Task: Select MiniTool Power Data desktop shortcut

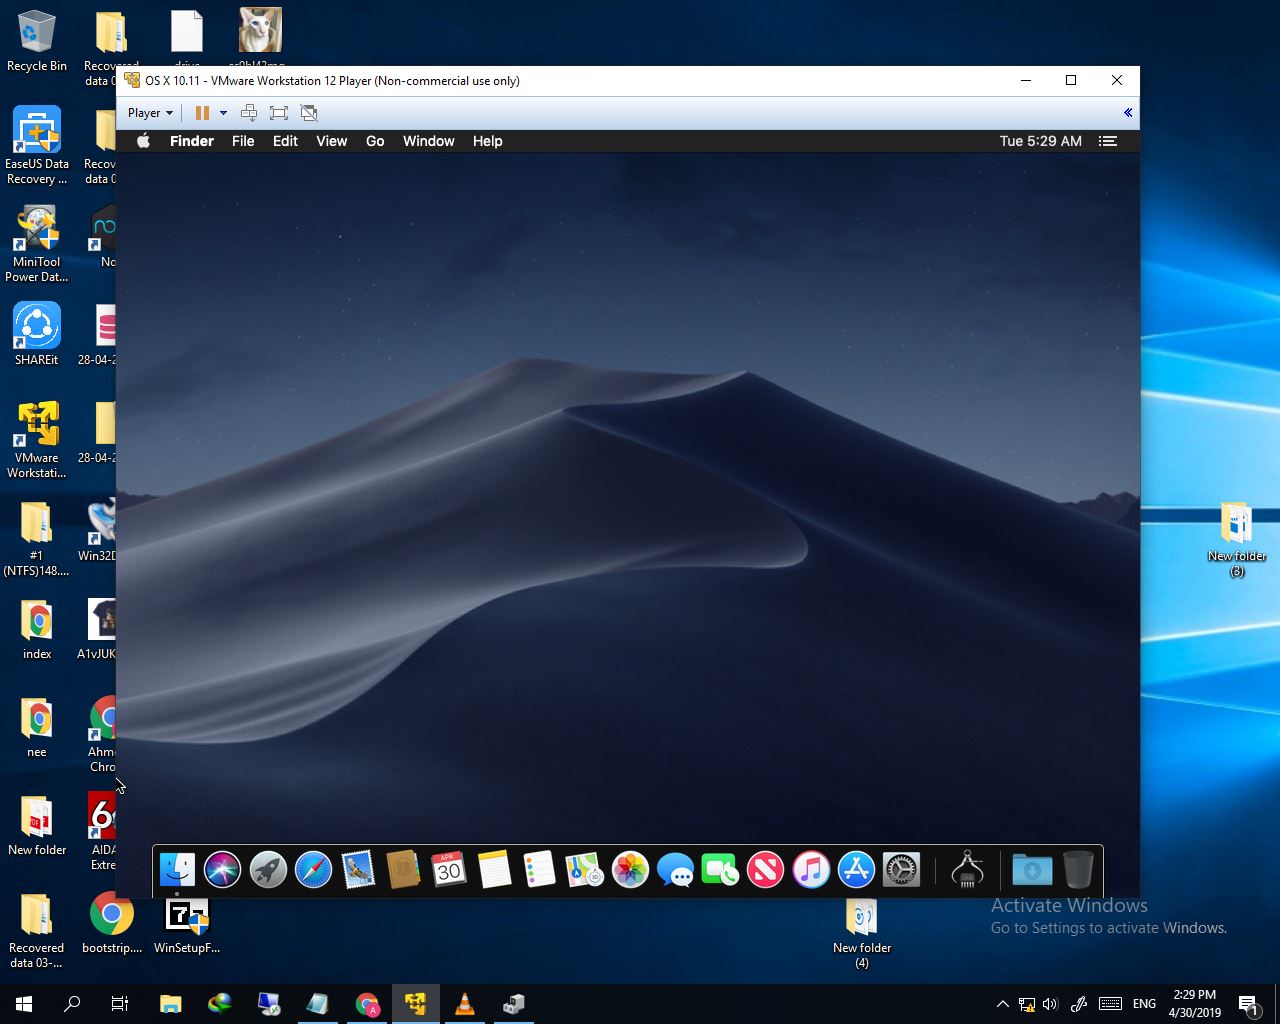Action: pyautogui.click(x=37, y=244)
